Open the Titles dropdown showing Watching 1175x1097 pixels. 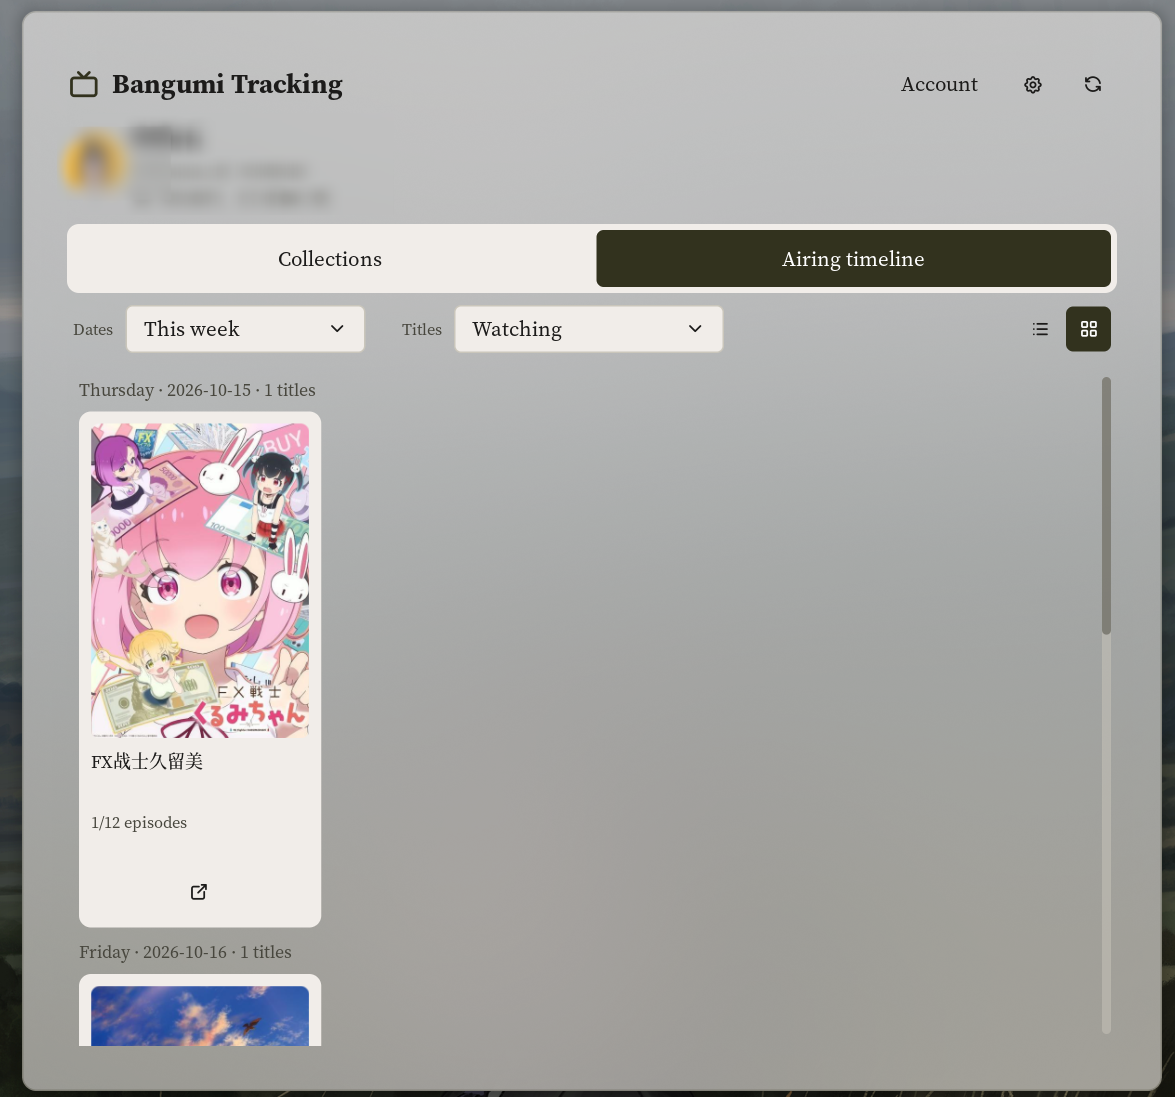click(x=588, y=329)
